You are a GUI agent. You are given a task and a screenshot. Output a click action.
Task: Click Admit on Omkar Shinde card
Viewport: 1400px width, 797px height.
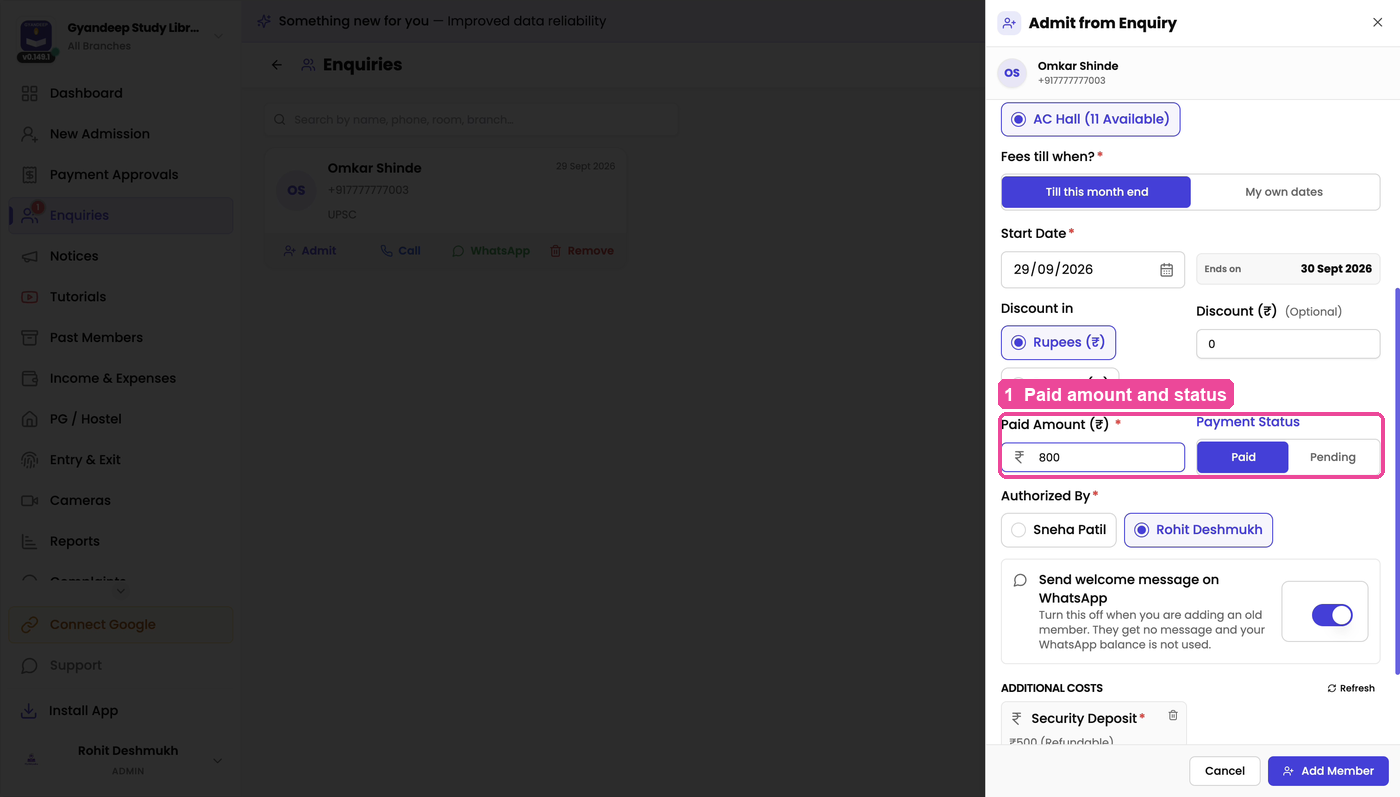(310, 251)
